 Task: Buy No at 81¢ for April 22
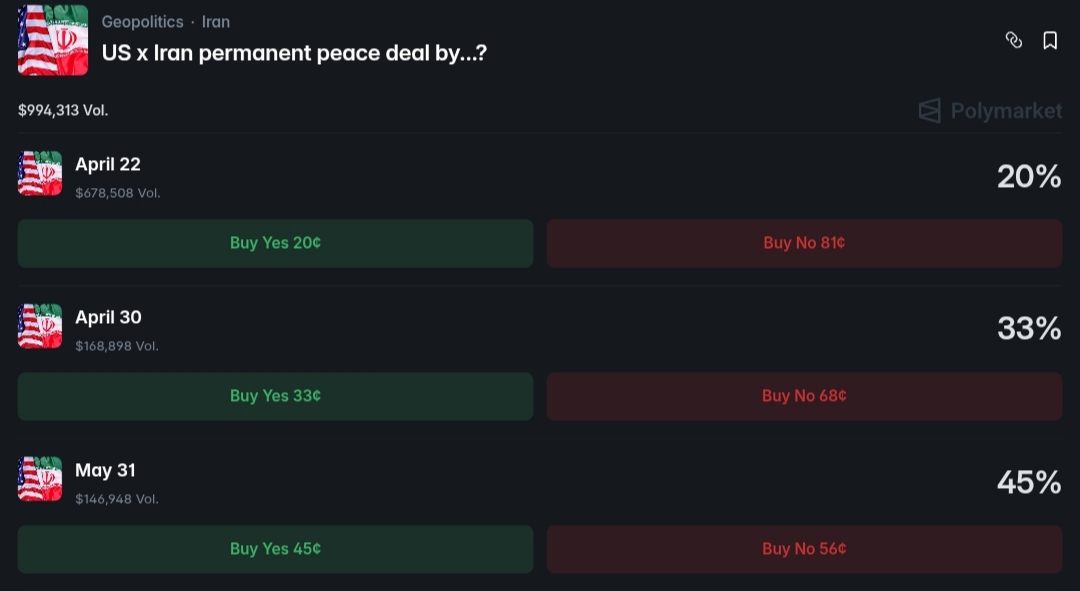(x=804, y=243)
